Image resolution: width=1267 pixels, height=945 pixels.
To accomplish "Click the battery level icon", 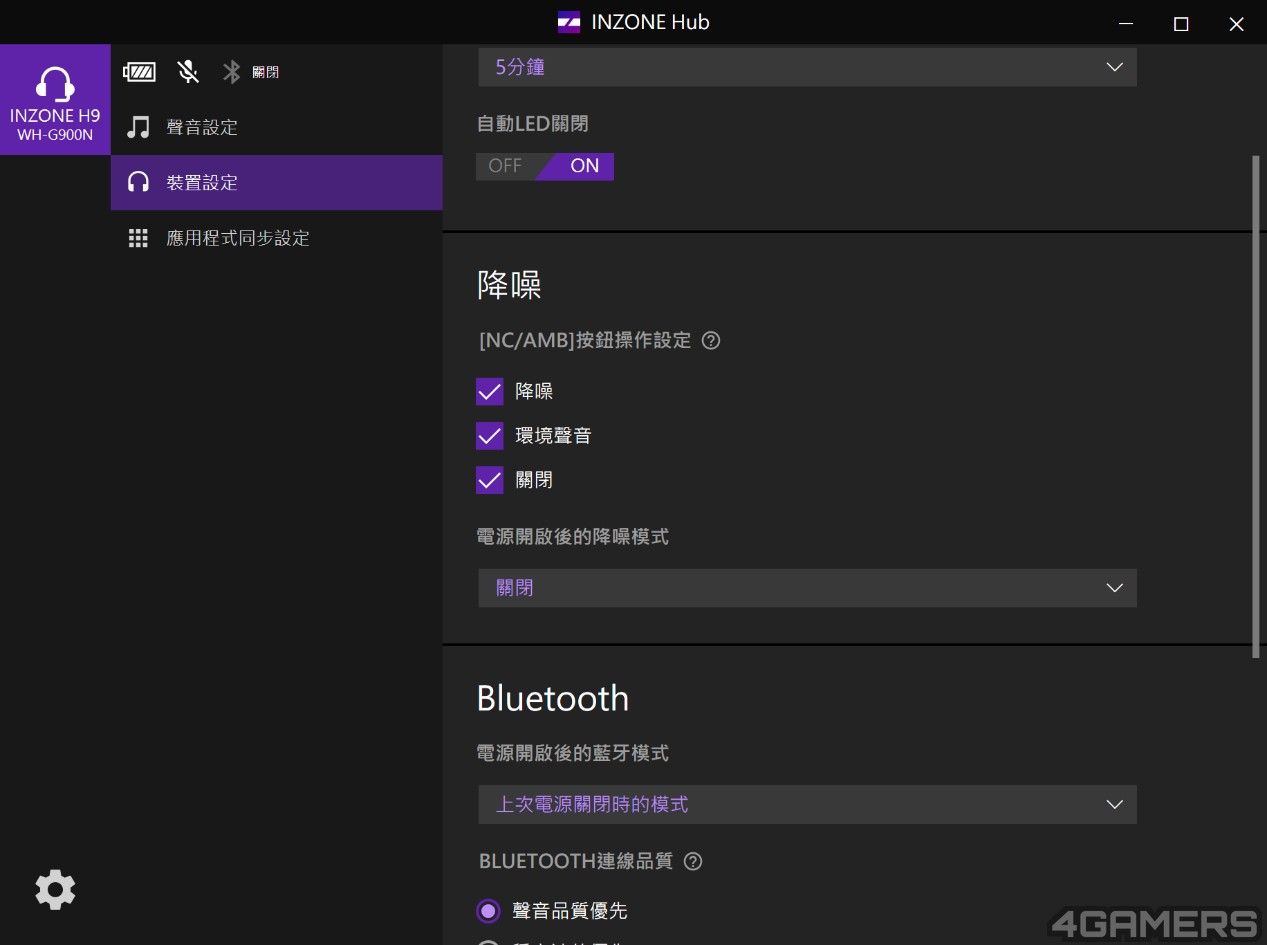I will (x=139, y=72).
